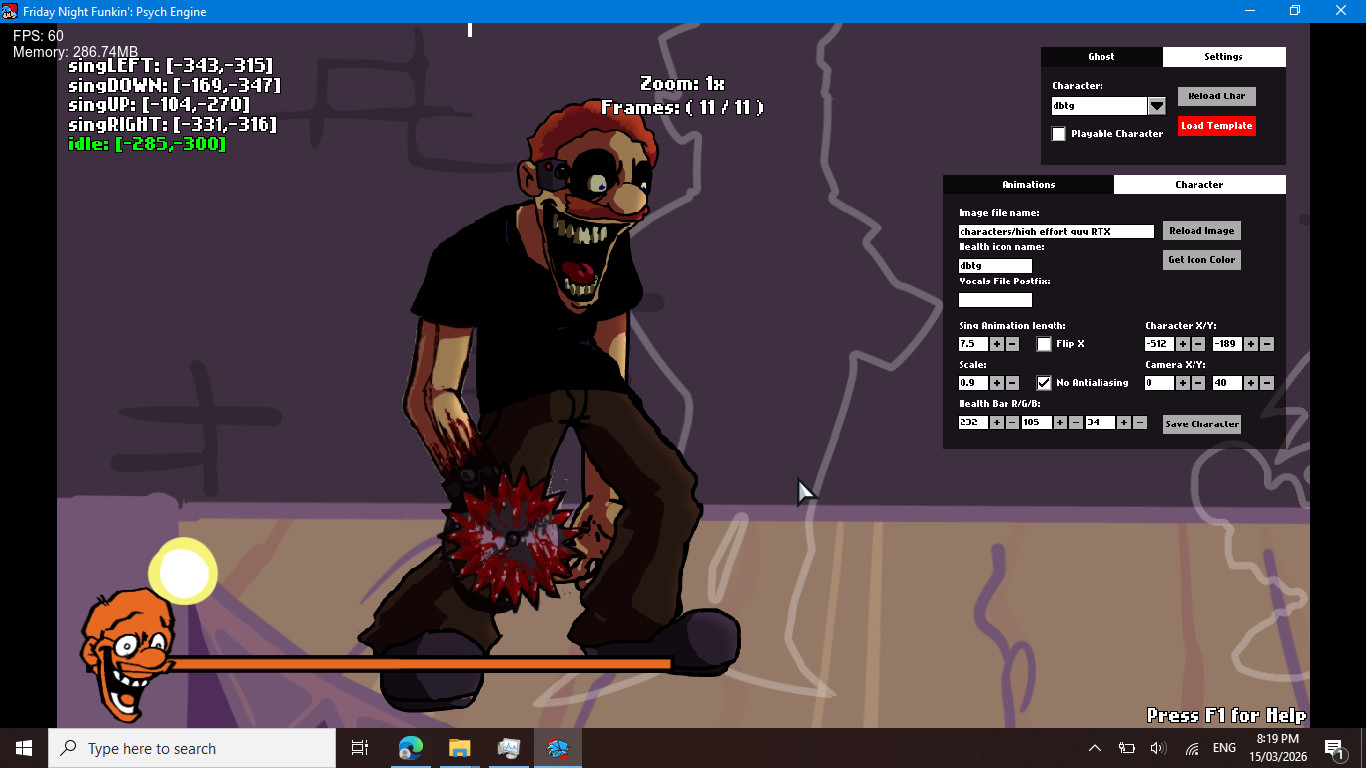Decrease Health Bar green value
Viewport: 1366px width, 768px height.
1076,423
